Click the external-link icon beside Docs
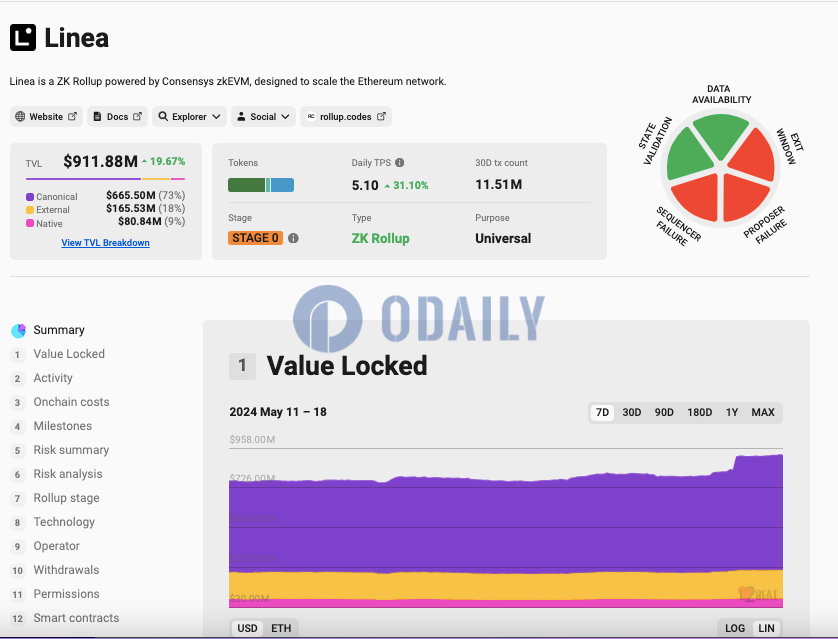This screenshot has height=639, width=838. [137, 116]
